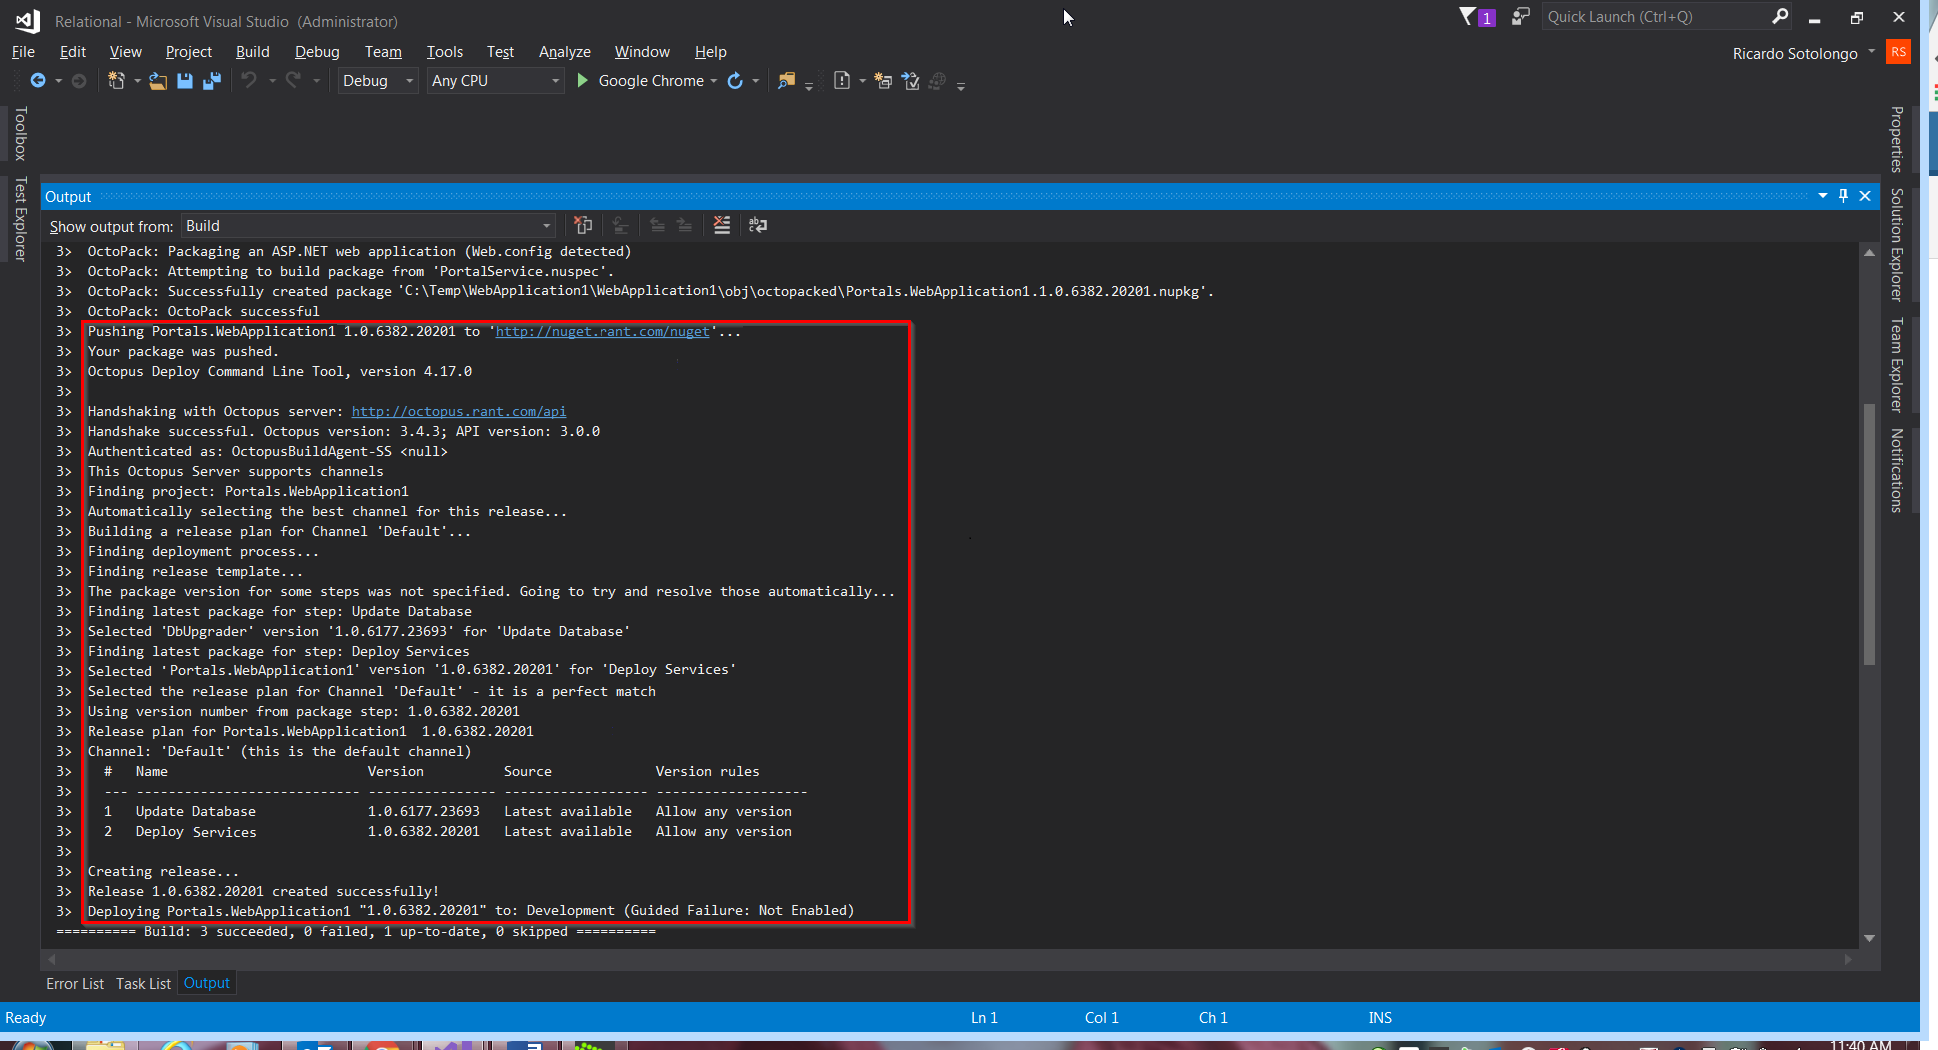The width and height of the screenshot is (1938, 1050).
Task: Open the nuget.rant.com/nuget link
Action: coord(602,331)
